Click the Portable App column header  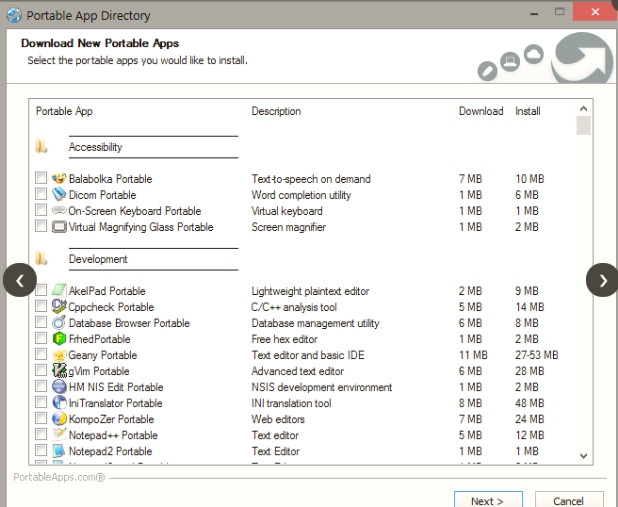click(x=64, y=111)
